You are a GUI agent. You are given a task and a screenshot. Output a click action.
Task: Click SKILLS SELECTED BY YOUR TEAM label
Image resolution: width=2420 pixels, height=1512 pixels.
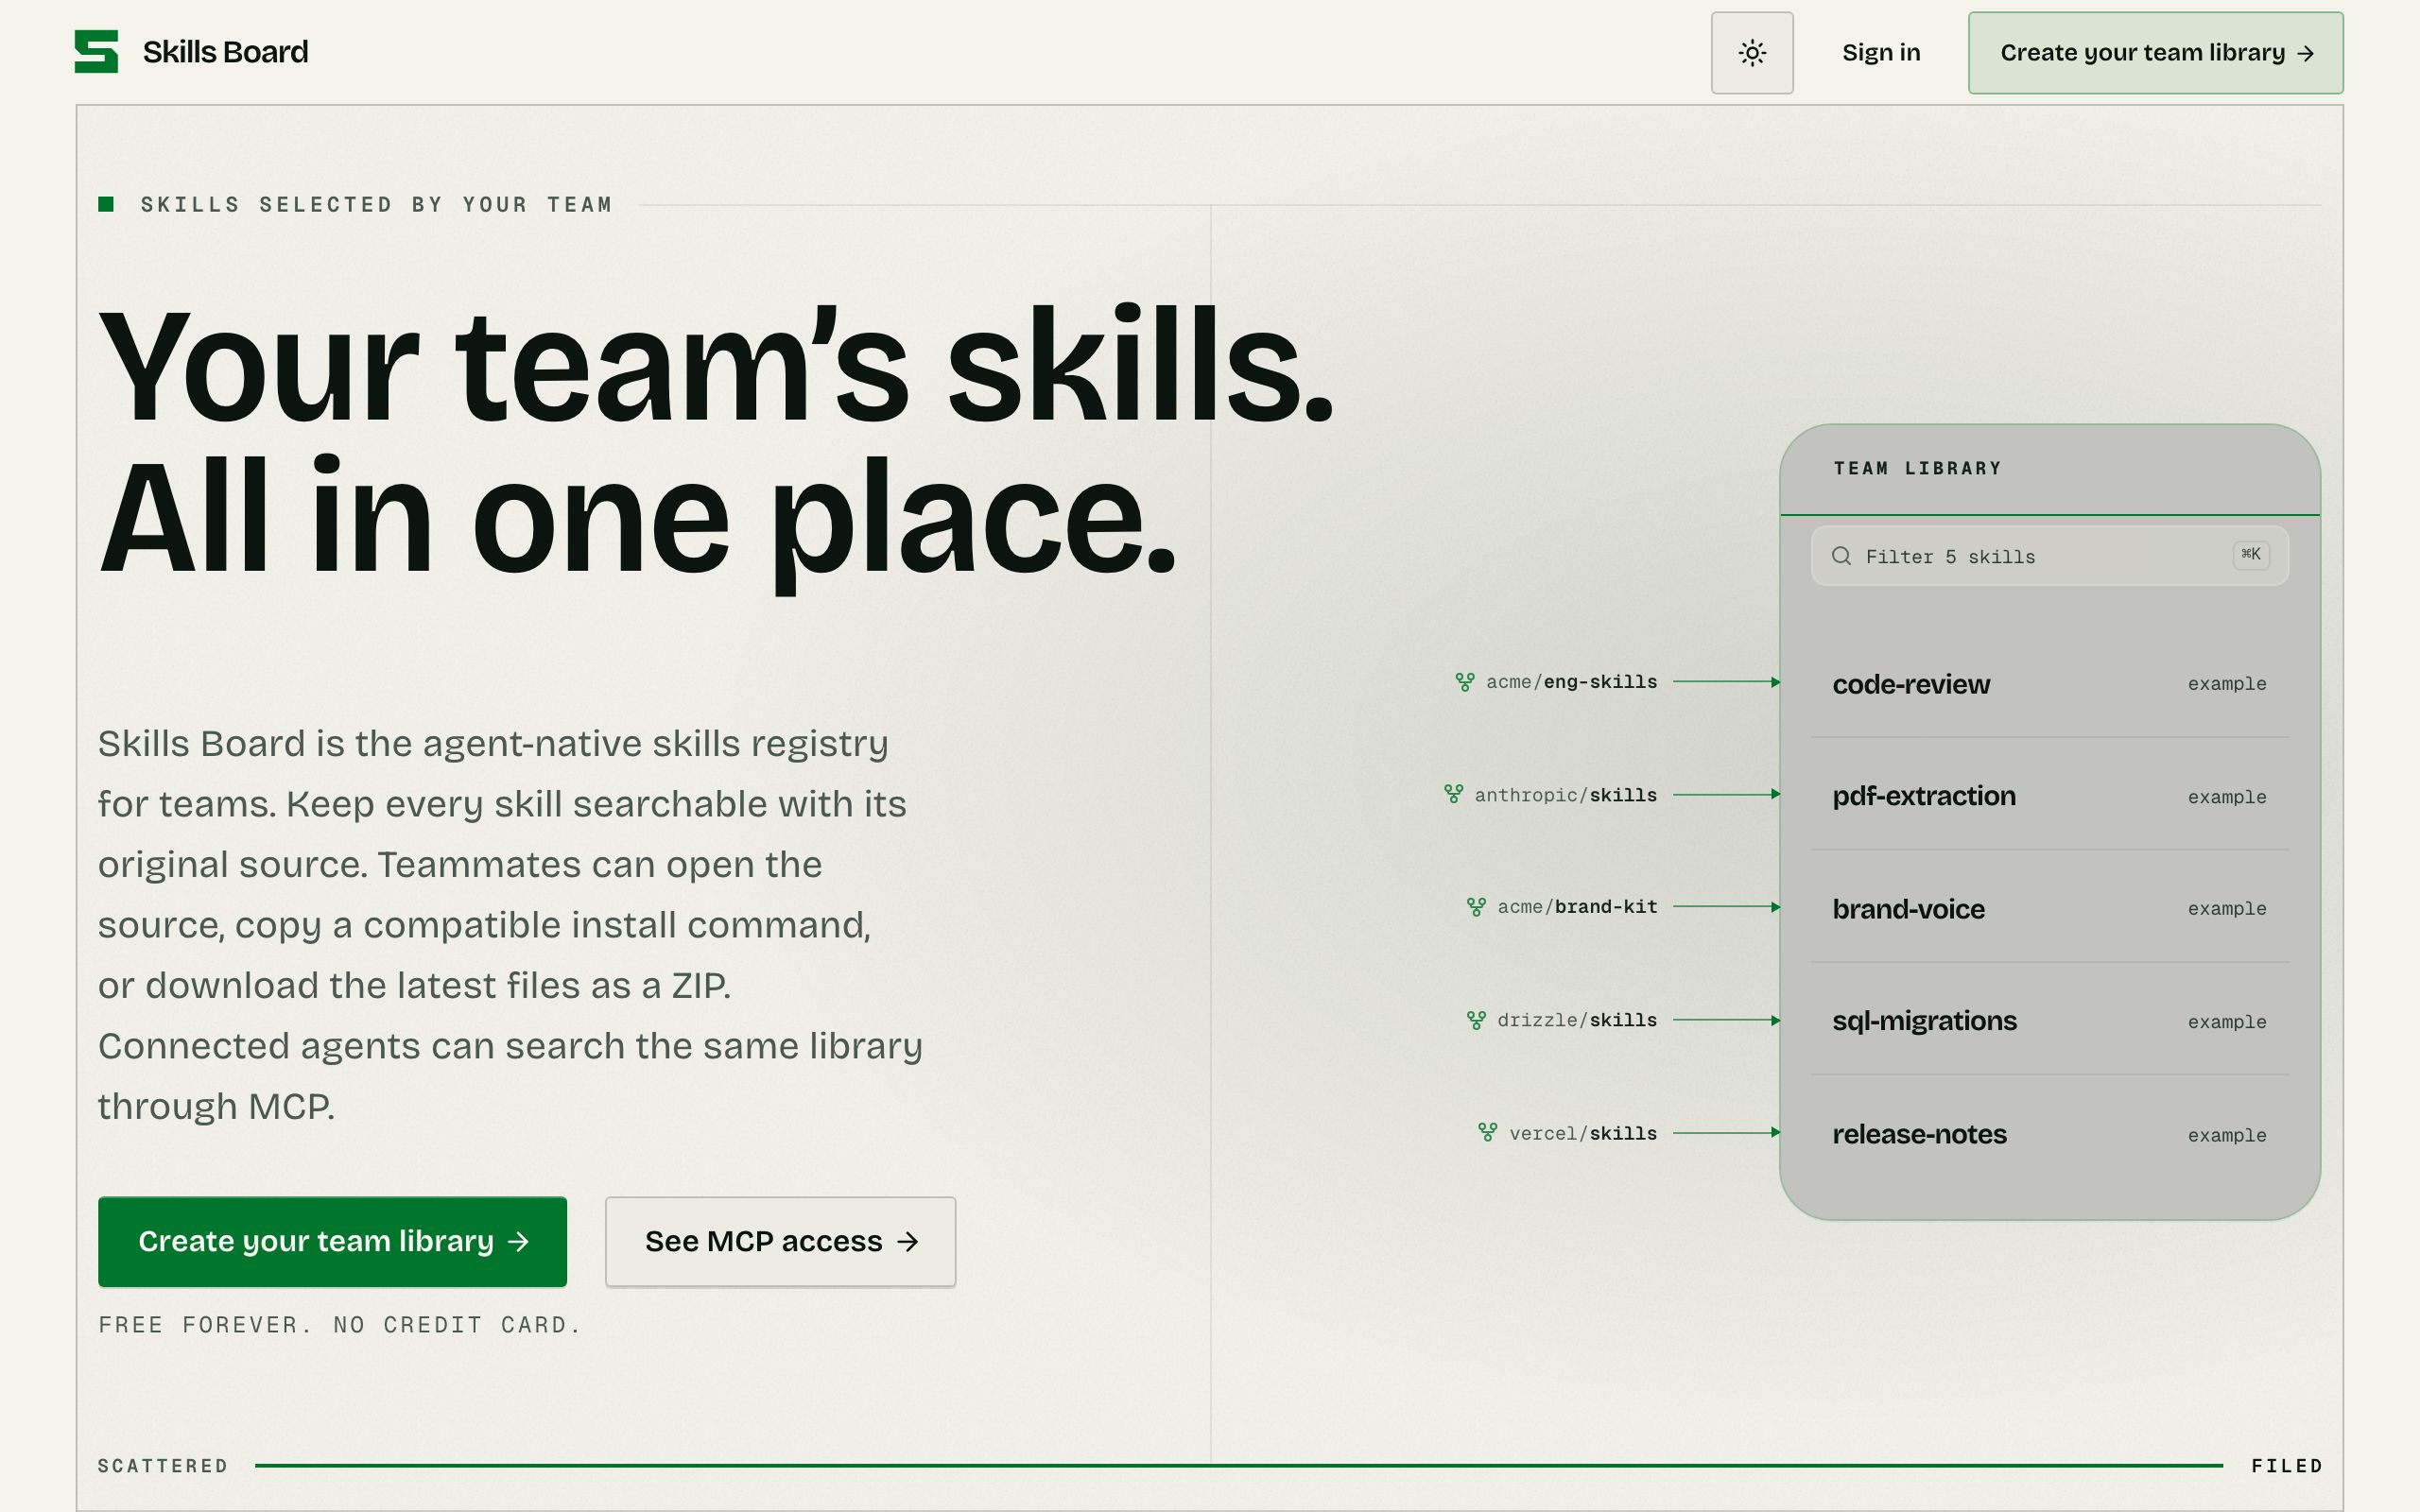pyautogui.click(x=376, y=205)
